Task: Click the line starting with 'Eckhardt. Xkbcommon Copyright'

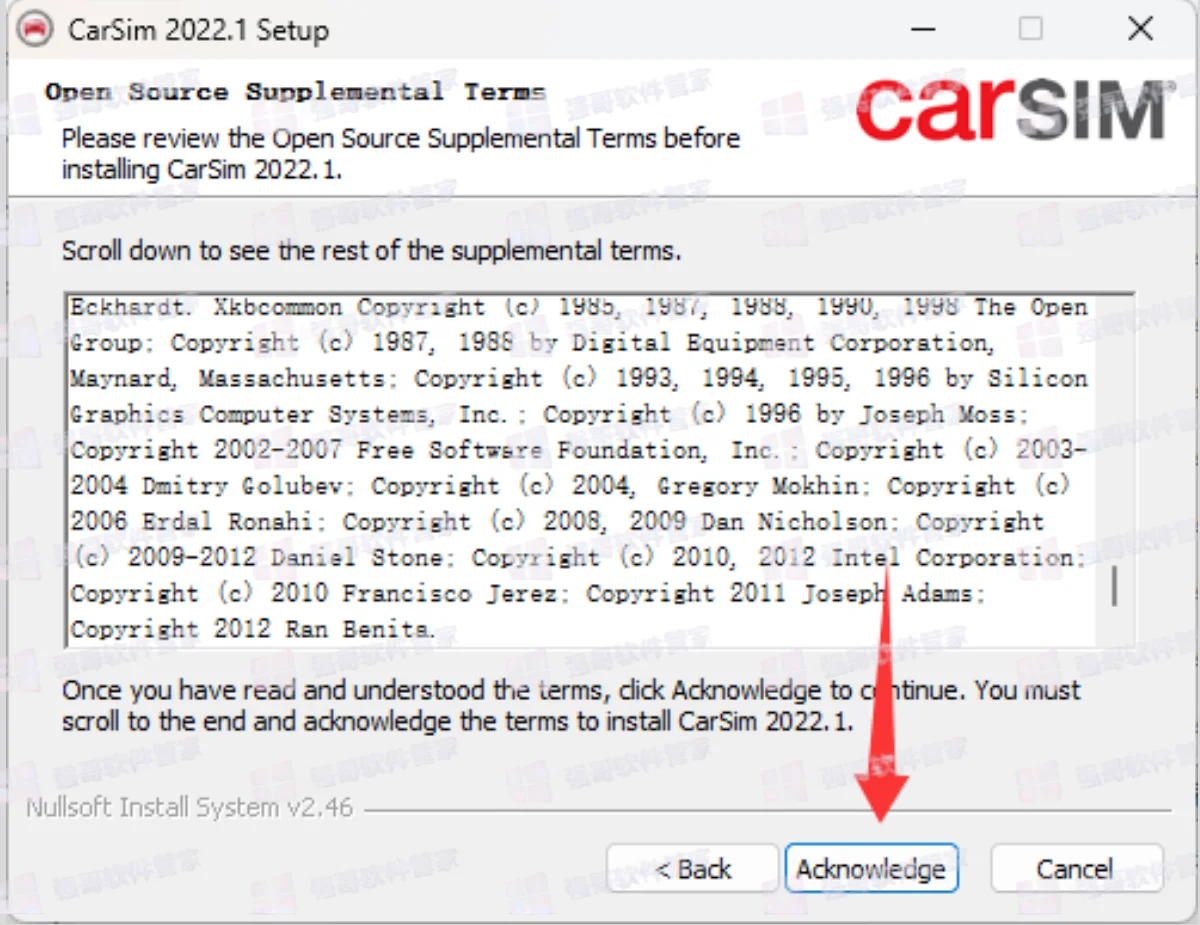Action: [x=578, y=307]
